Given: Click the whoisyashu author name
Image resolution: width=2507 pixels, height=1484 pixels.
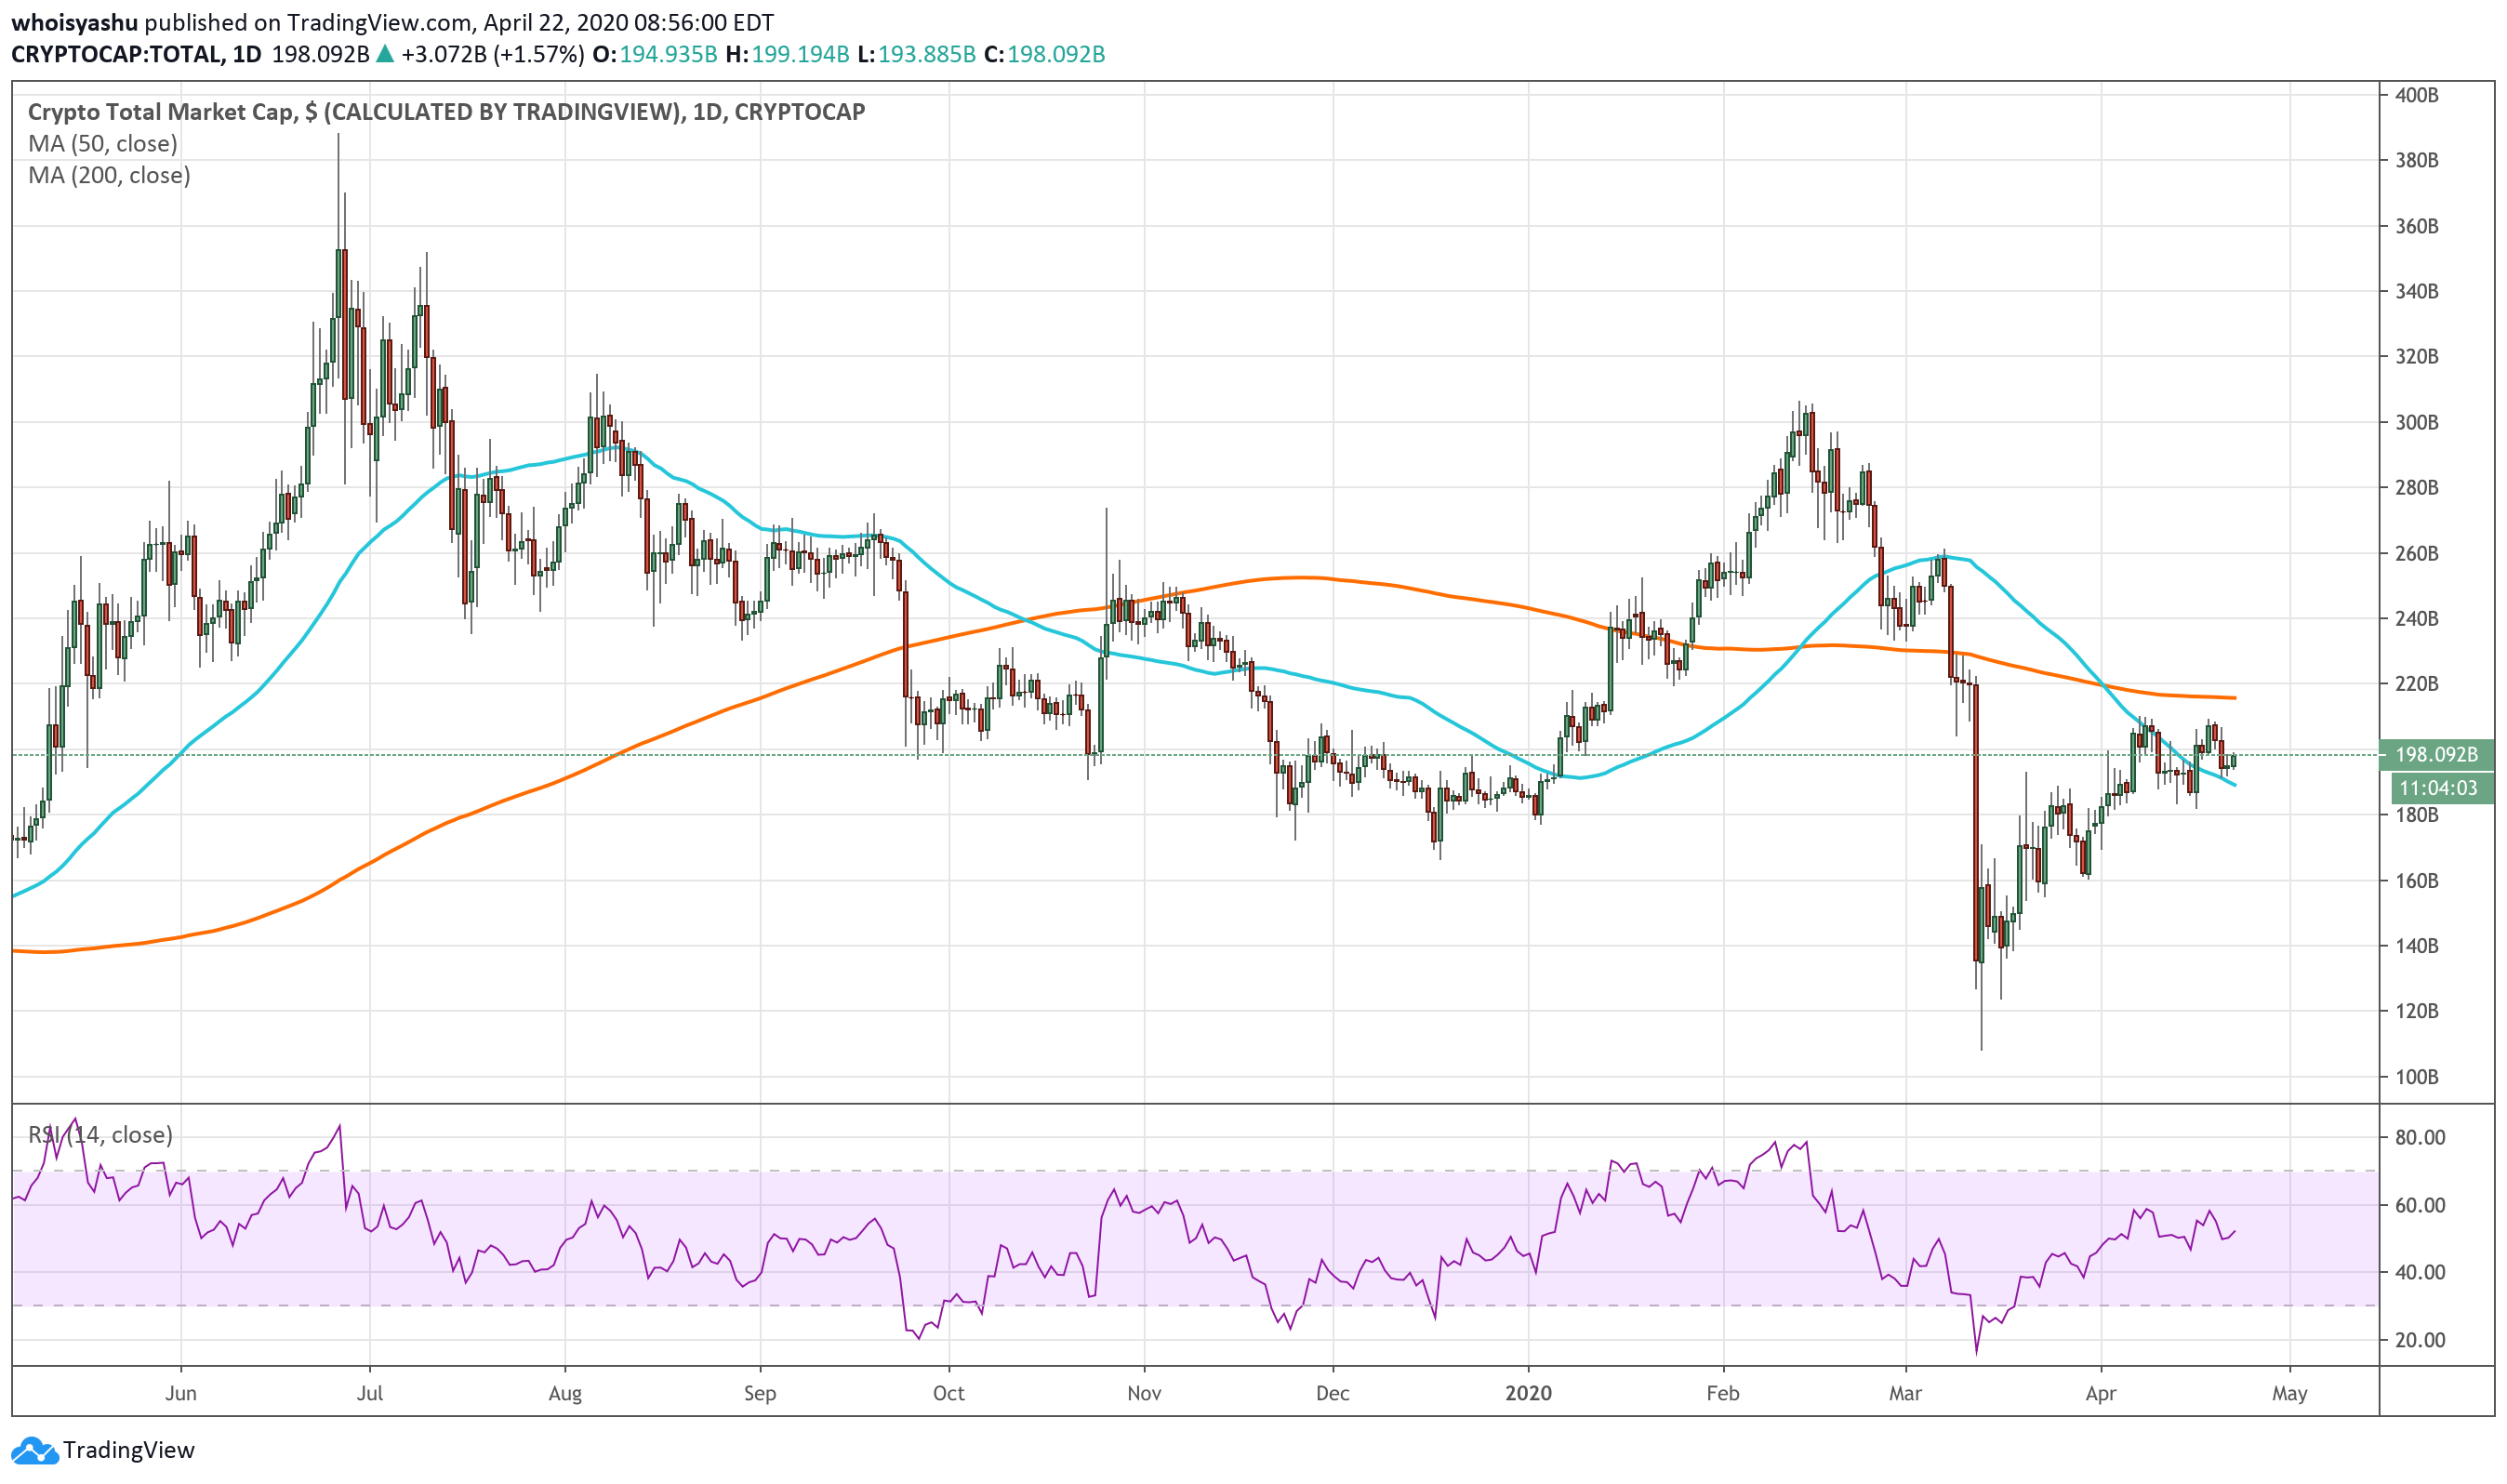Looking at the screenshot, I should [x=75, y=22].
